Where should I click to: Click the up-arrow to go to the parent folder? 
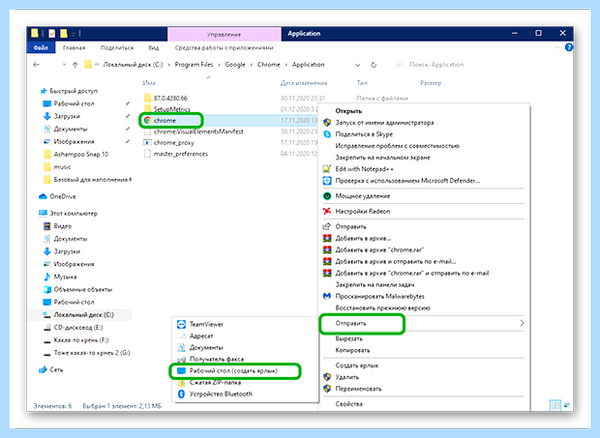click(75, 65)
